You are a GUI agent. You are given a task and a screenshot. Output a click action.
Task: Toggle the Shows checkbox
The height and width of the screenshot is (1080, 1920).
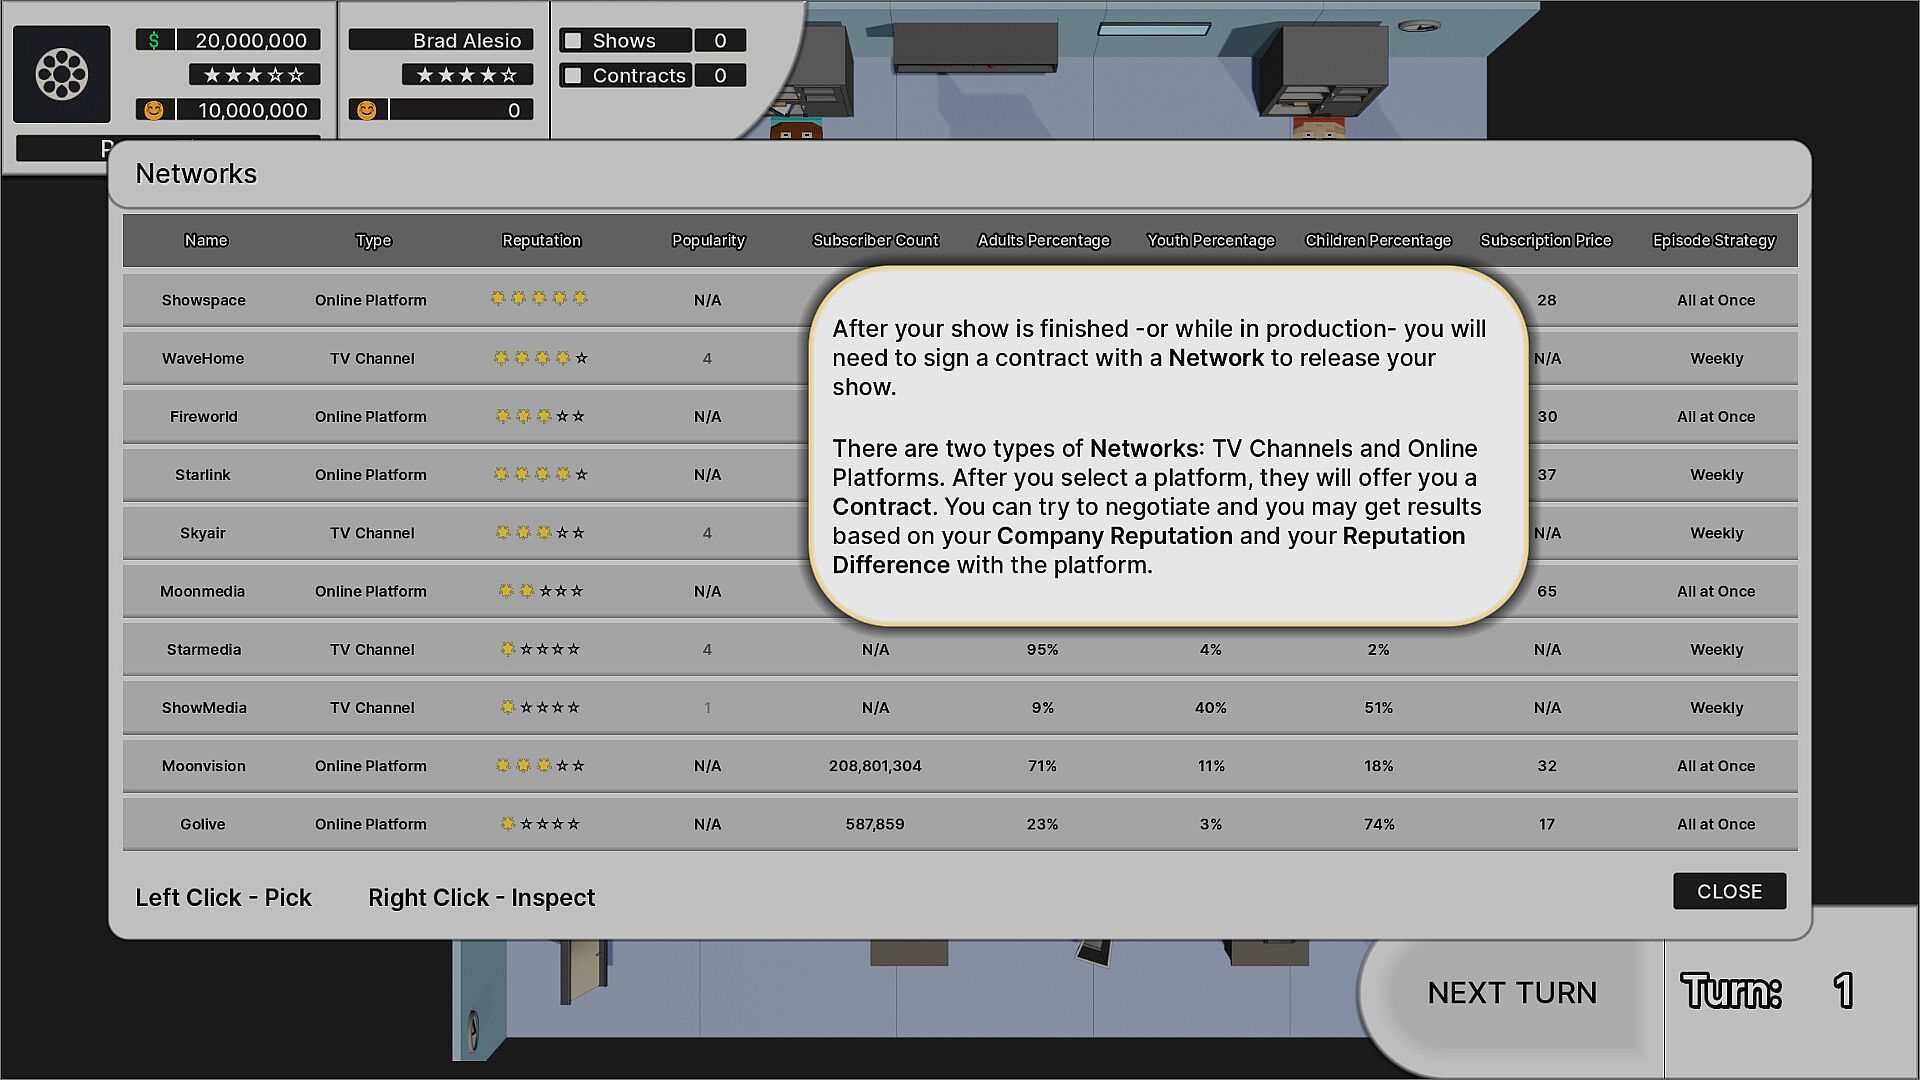tap(574, 41)
